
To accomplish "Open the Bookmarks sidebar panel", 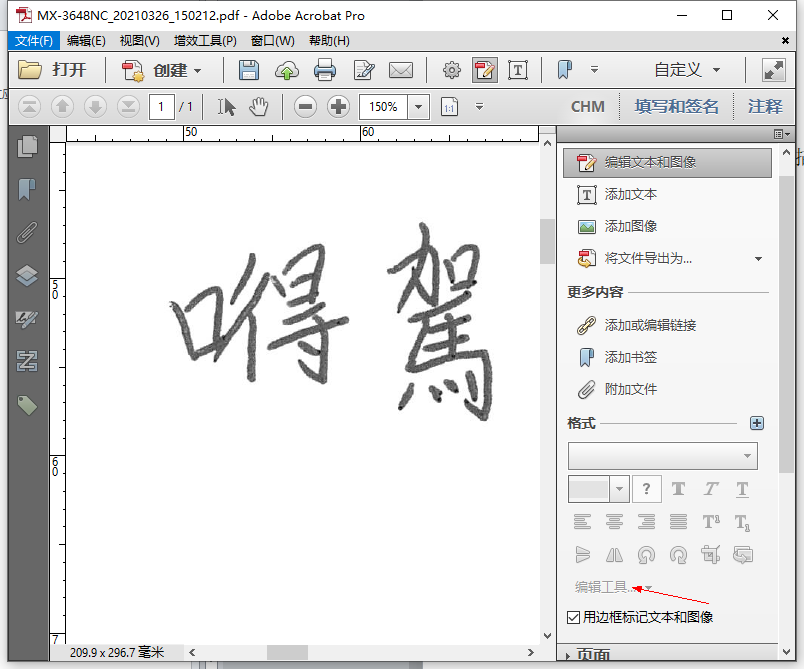I will [27, 189].
